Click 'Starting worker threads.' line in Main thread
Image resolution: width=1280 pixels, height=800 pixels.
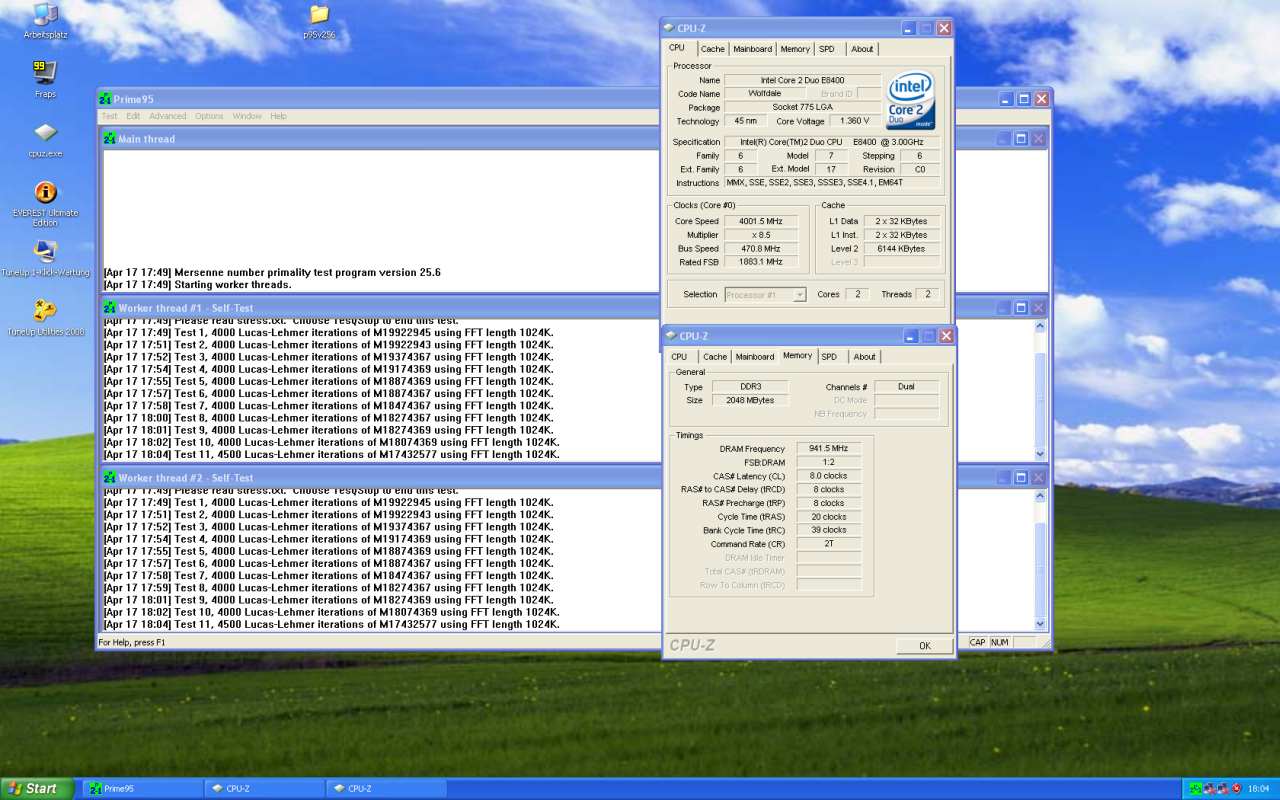[197, 285]
